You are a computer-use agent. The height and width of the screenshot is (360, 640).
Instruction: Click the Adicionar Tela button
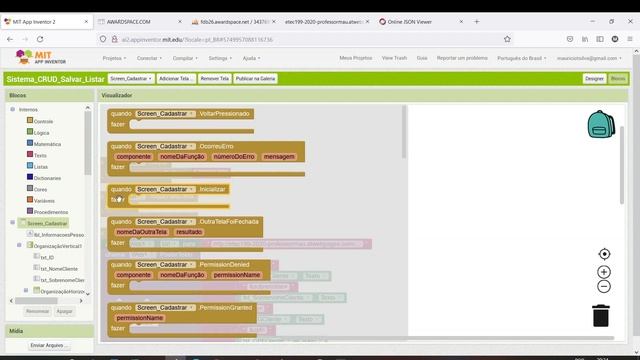176,78
